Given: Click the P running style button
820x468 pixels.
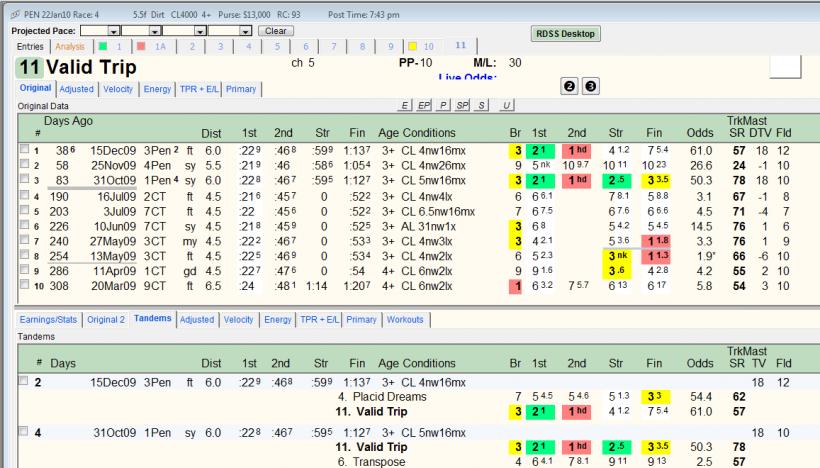Looking at the screenshot, I should point(442,106).
